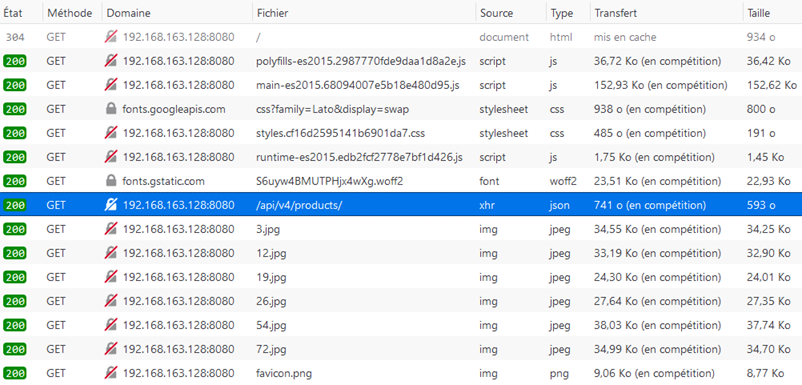This screenshot has width=802, height=385.
Task: Click the insecure lock icon in the 54.jpg row
Action: (111, 325)
